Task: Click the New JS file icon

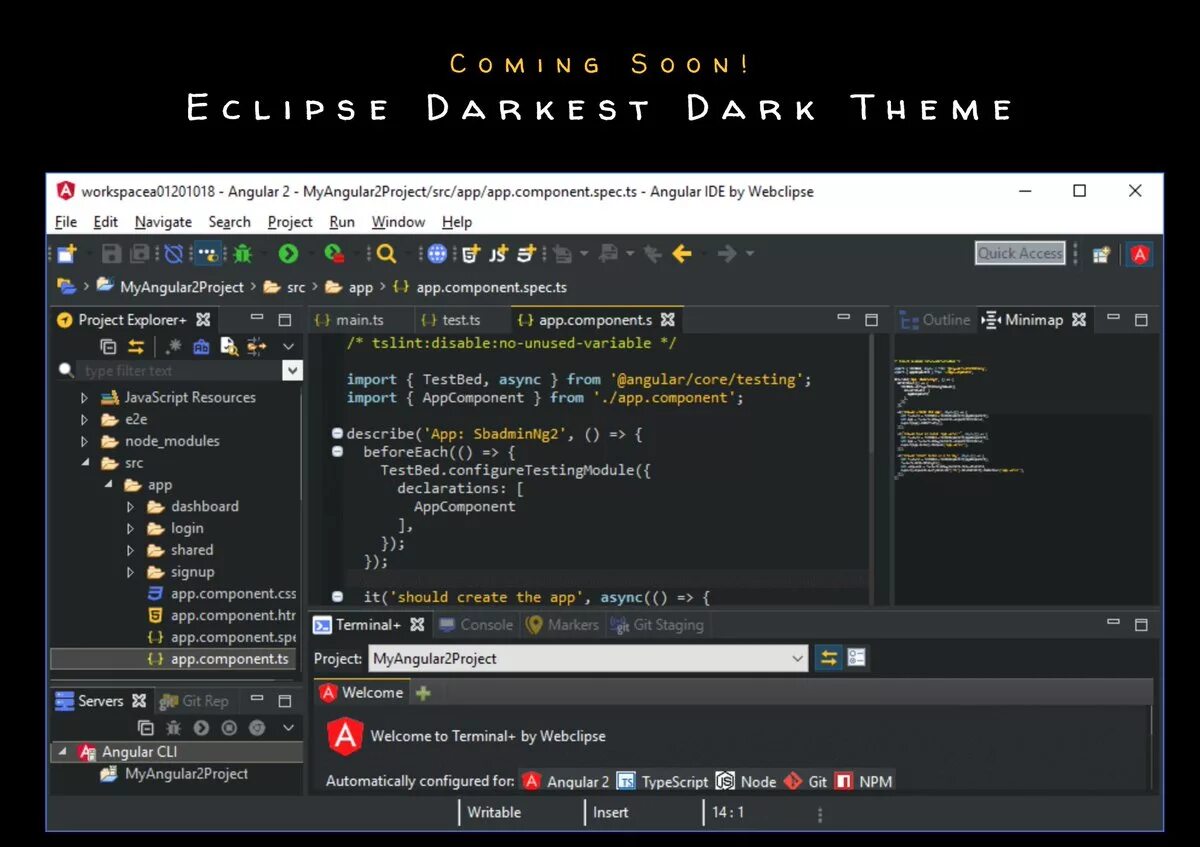Action: pos(498,254)
